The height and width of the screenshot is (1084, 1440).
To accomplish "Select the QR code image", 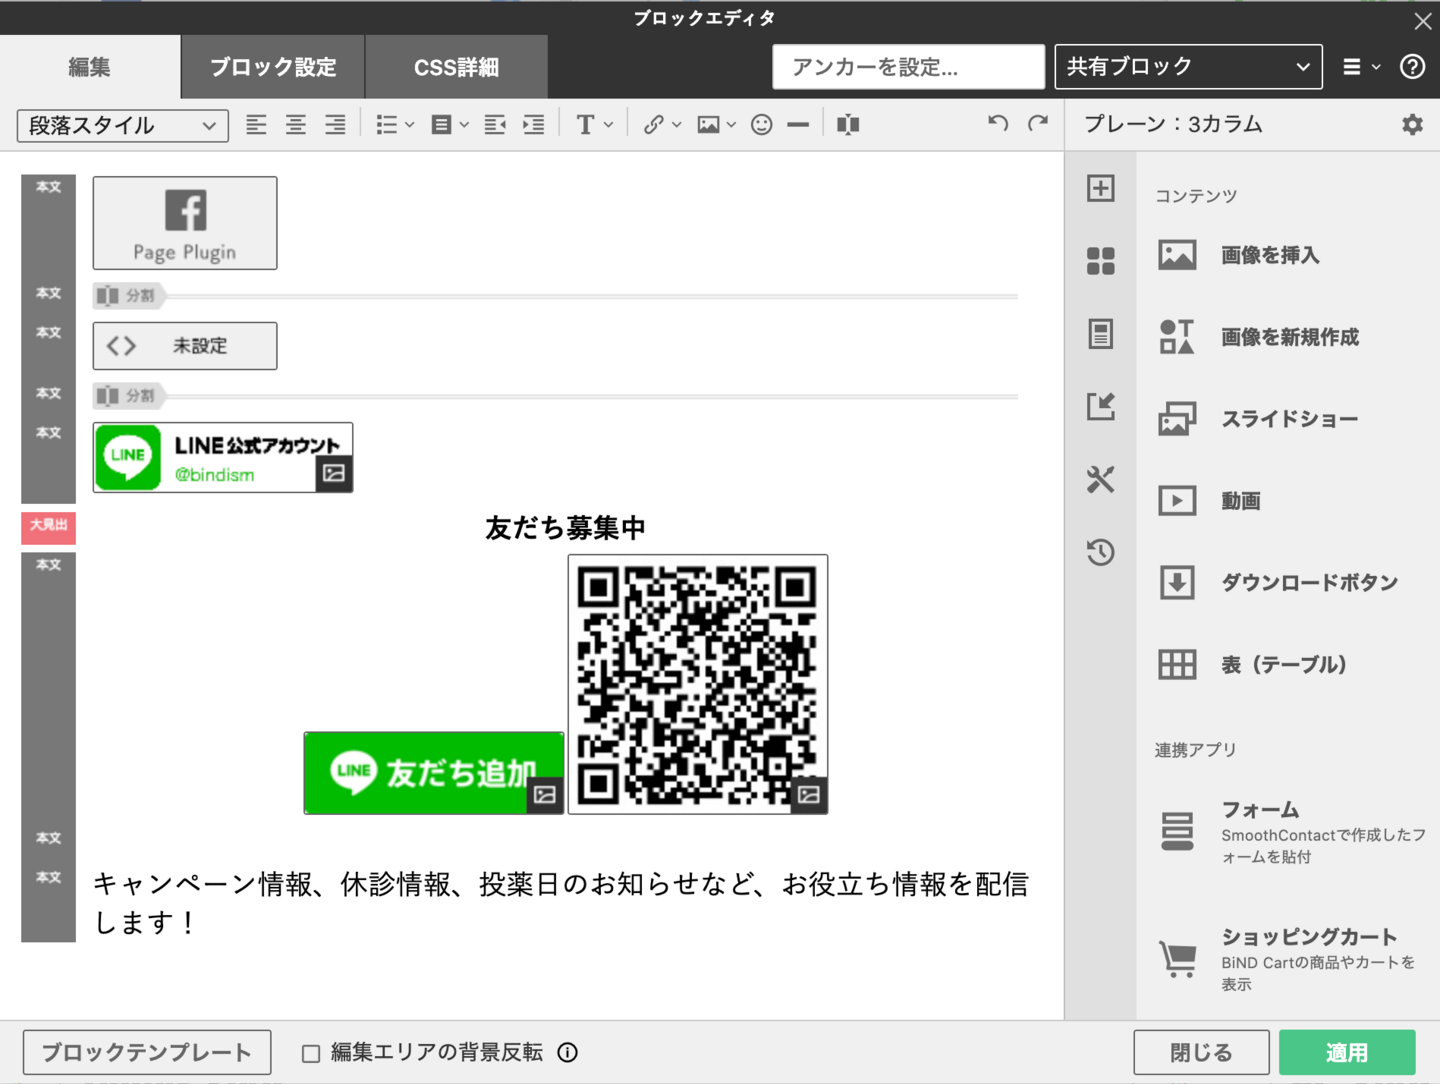I will click(698, 684).
